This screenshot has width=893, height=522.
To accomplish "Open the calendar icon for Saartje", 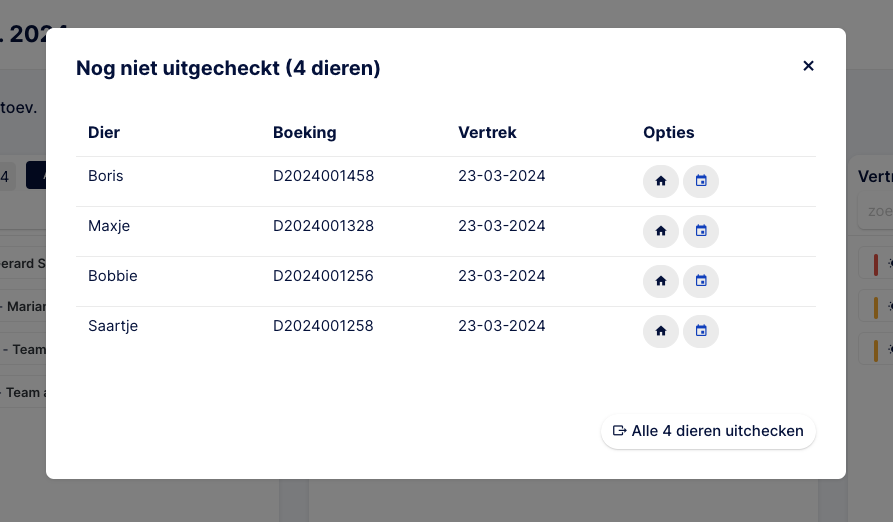I will click(701, 331).
